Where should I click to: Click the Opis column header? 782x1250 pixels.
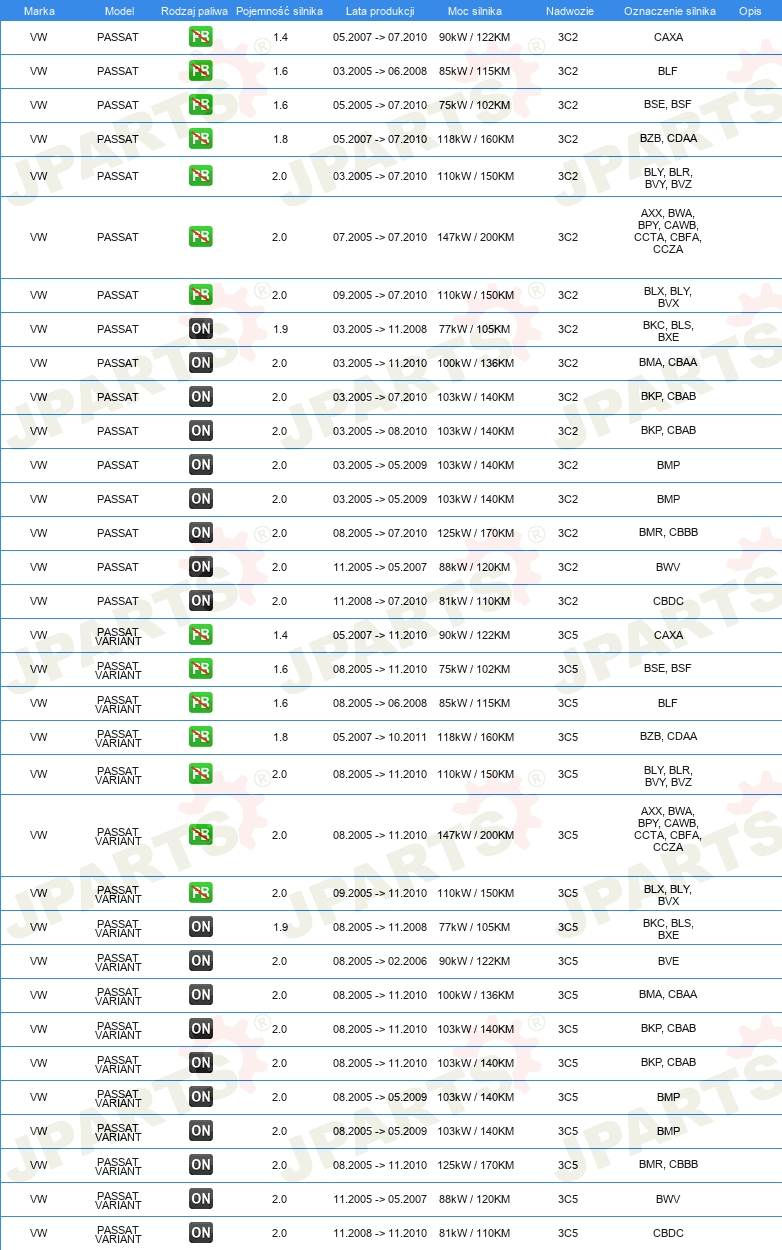pyautogui.click(x=750, y=10)
